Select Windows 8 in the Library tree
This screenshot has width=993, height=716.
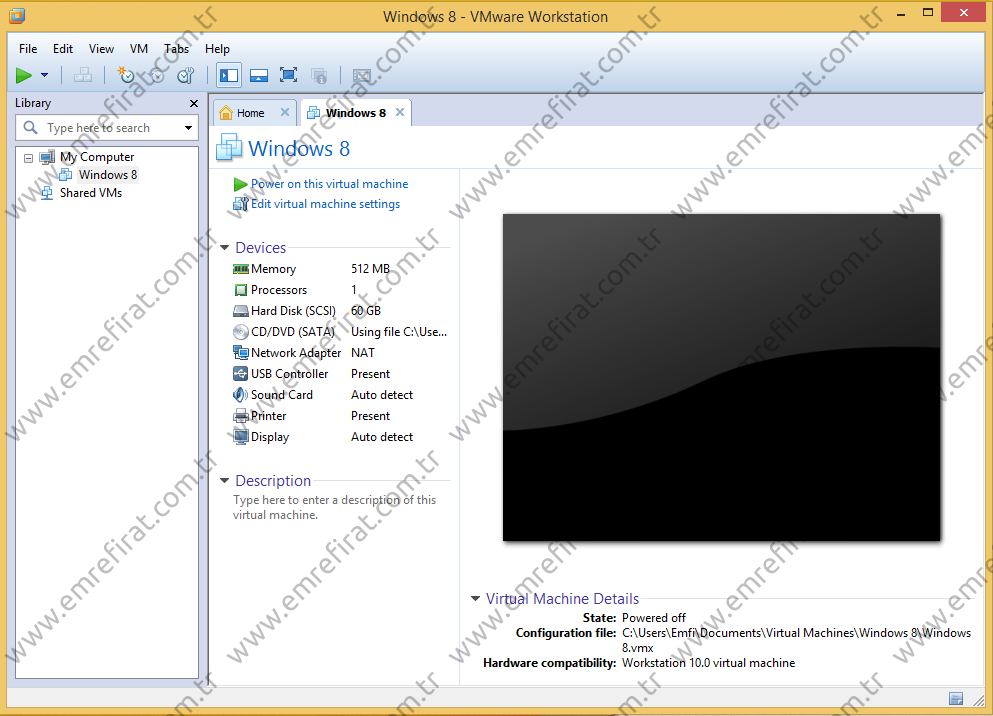click(108, 175)
